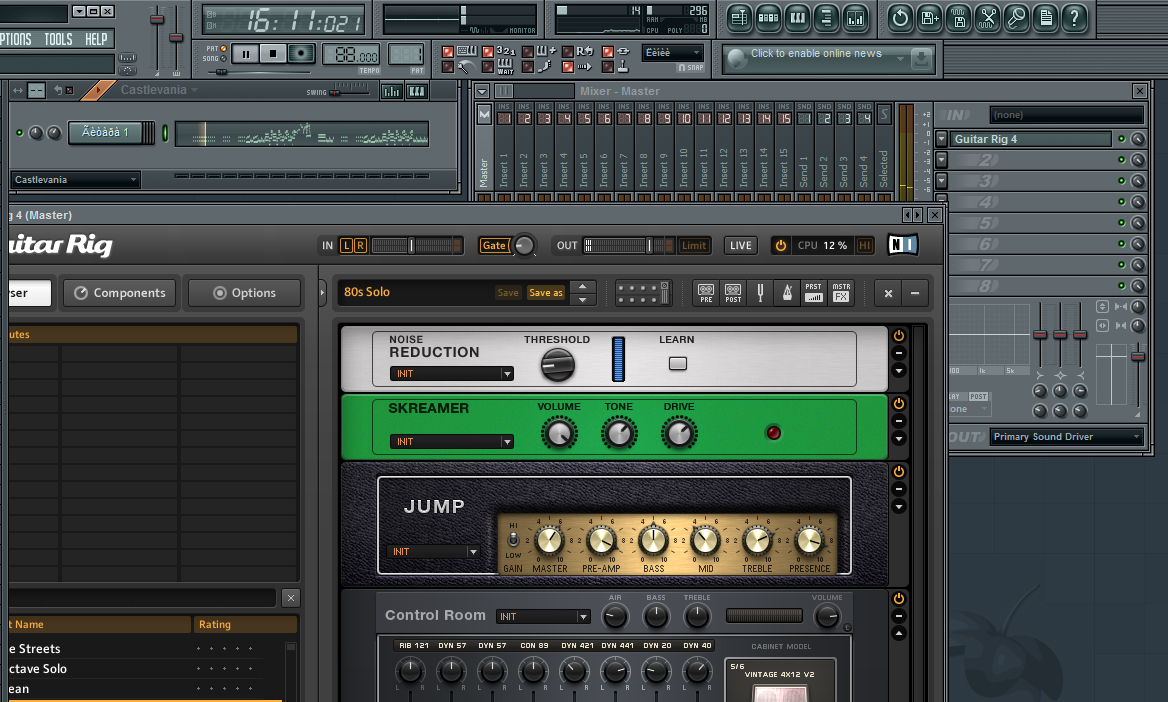This screenshot has width=1168, height=702.
Task: Click the Native Instruments NI logo
Action: point(902,244)
